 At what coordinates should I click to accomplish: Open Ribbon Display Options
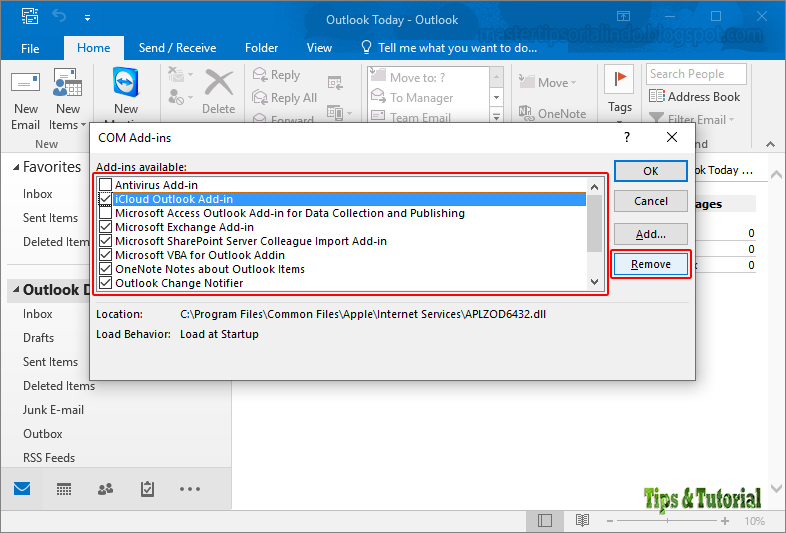point(623,16)
